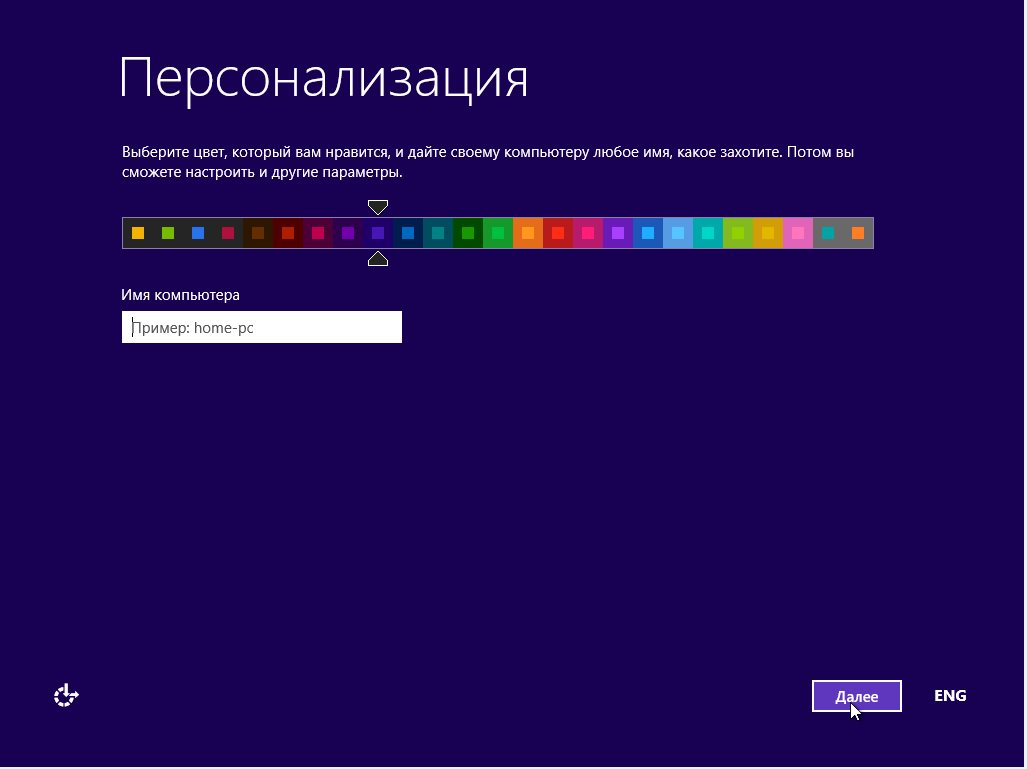This screenshot has height=769, width=1027.
Task: Open the Ease of Access icon
Action: click(x=66, y=697)
